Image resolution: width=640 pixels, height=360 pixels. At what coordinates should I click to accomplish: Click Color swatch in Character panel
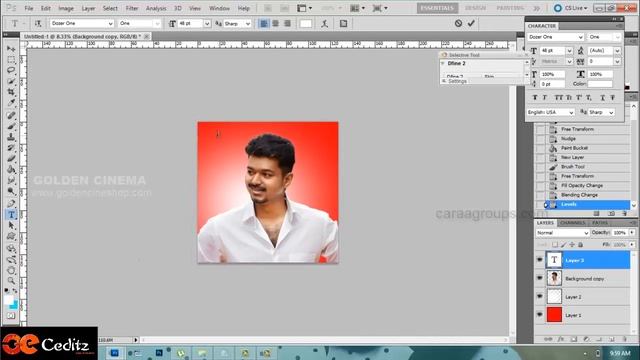pyautogui.click(x=600, y=84)
